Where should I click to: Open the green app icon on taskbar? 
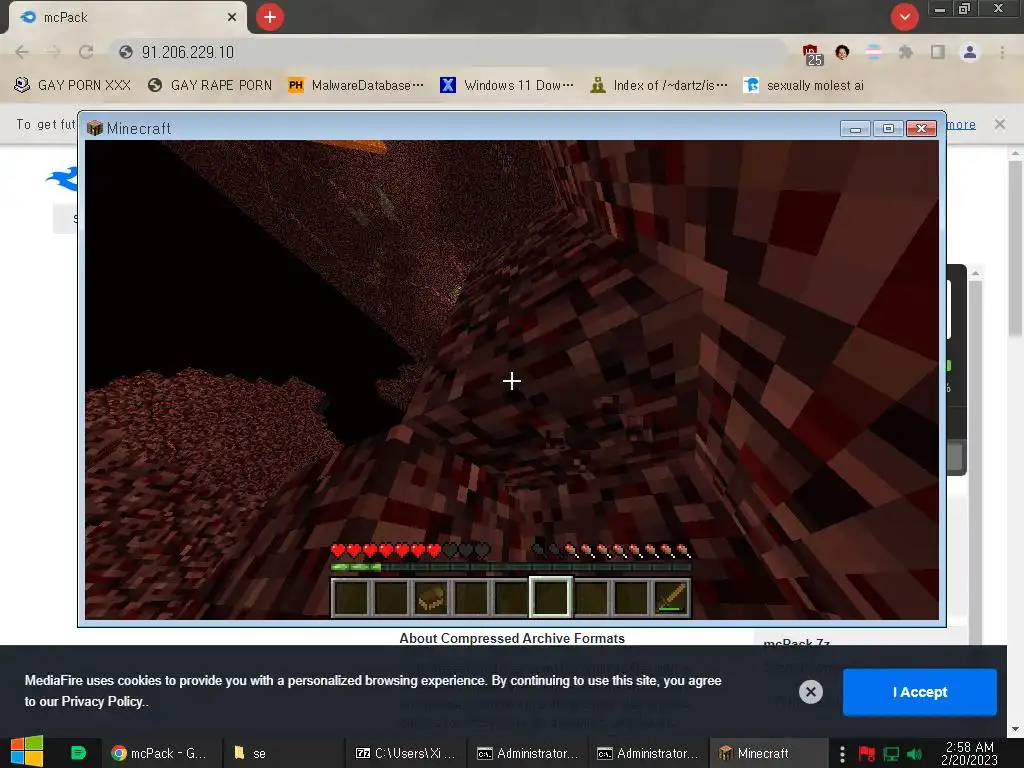click(x=78, y=753)
